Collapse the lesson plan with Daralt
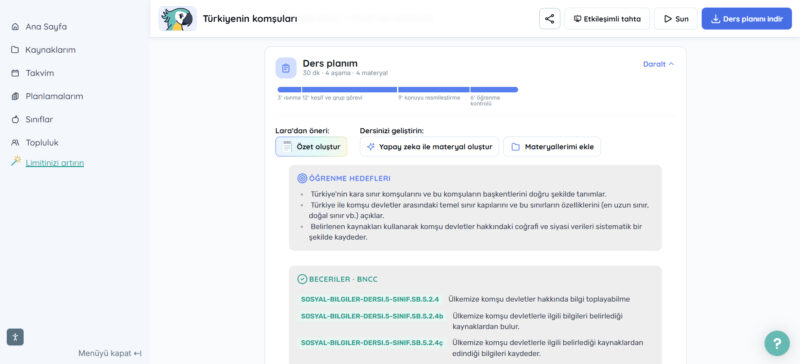 (x=658, y=64)
